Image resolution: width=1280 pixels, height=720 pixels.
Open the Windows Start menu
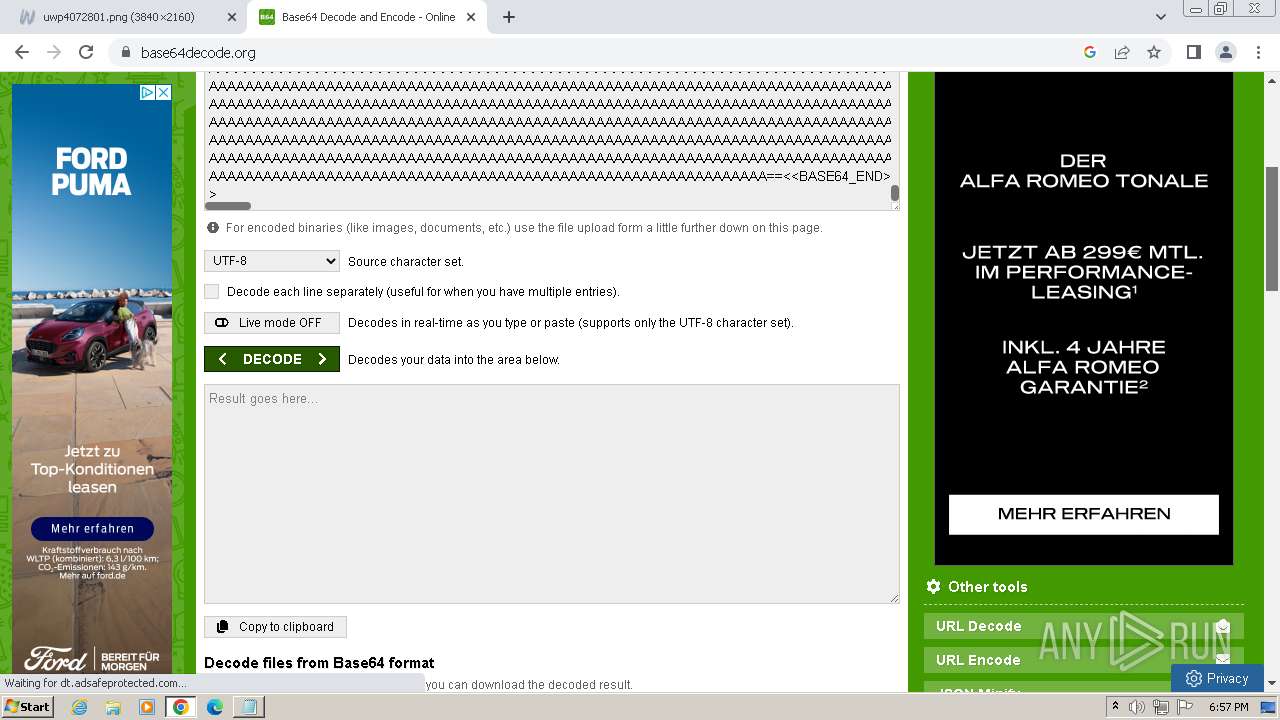27,707
